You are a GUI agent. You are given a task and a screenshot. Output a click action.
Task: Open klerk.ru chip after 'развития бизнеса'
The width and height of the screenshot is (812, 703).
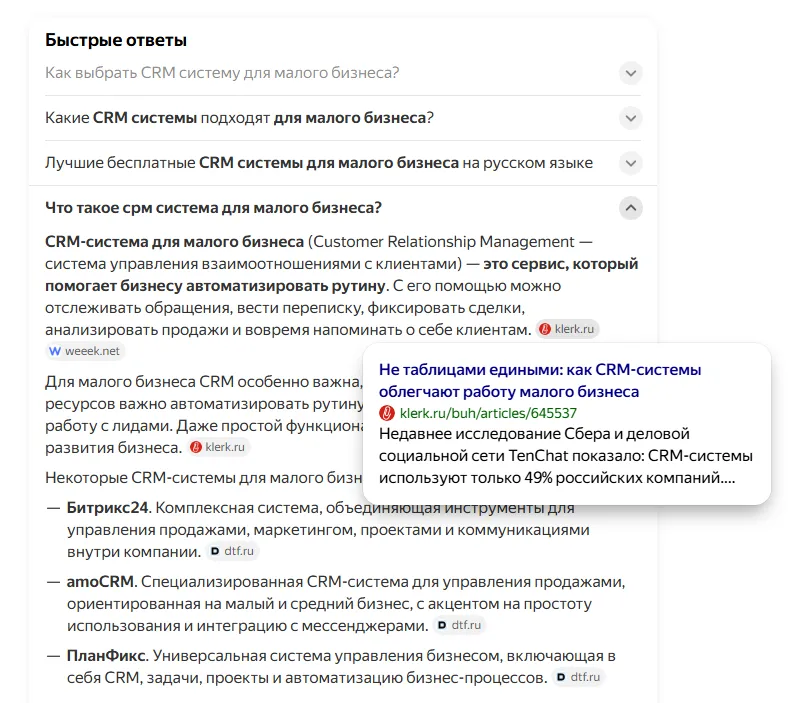point(218,447)
